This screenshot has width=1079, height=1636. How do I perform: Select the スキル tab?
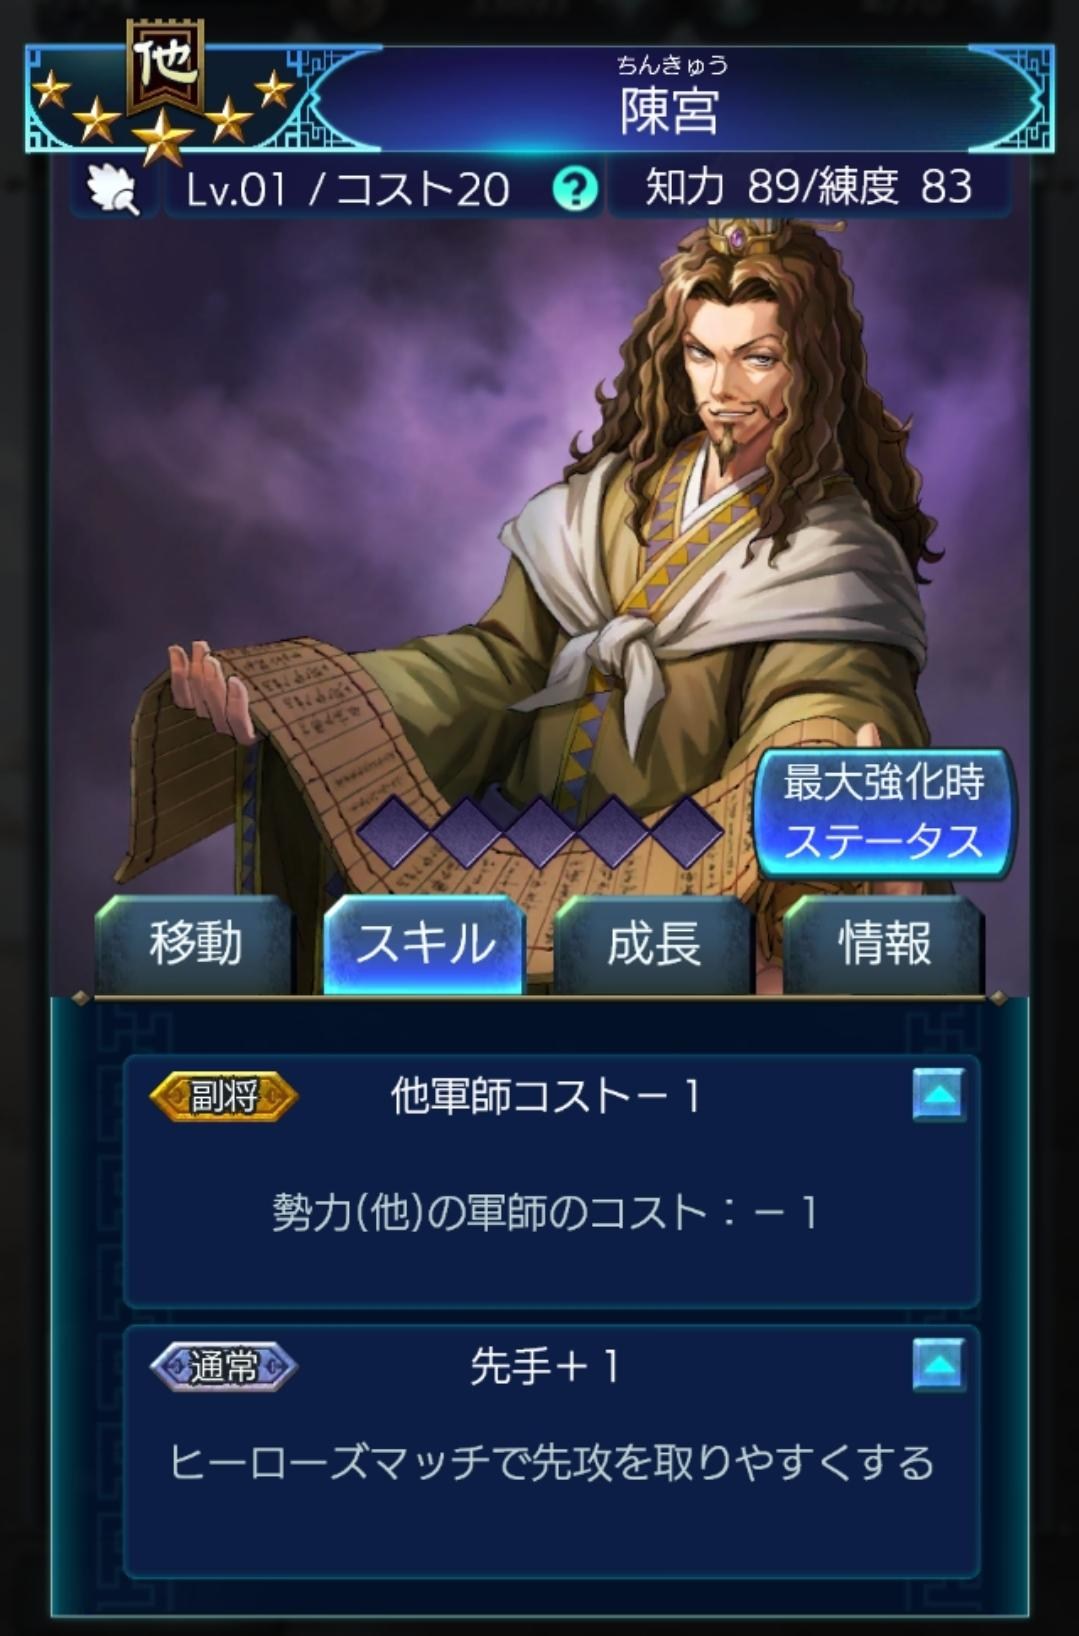pyautogui.click(x=425, y=944)
